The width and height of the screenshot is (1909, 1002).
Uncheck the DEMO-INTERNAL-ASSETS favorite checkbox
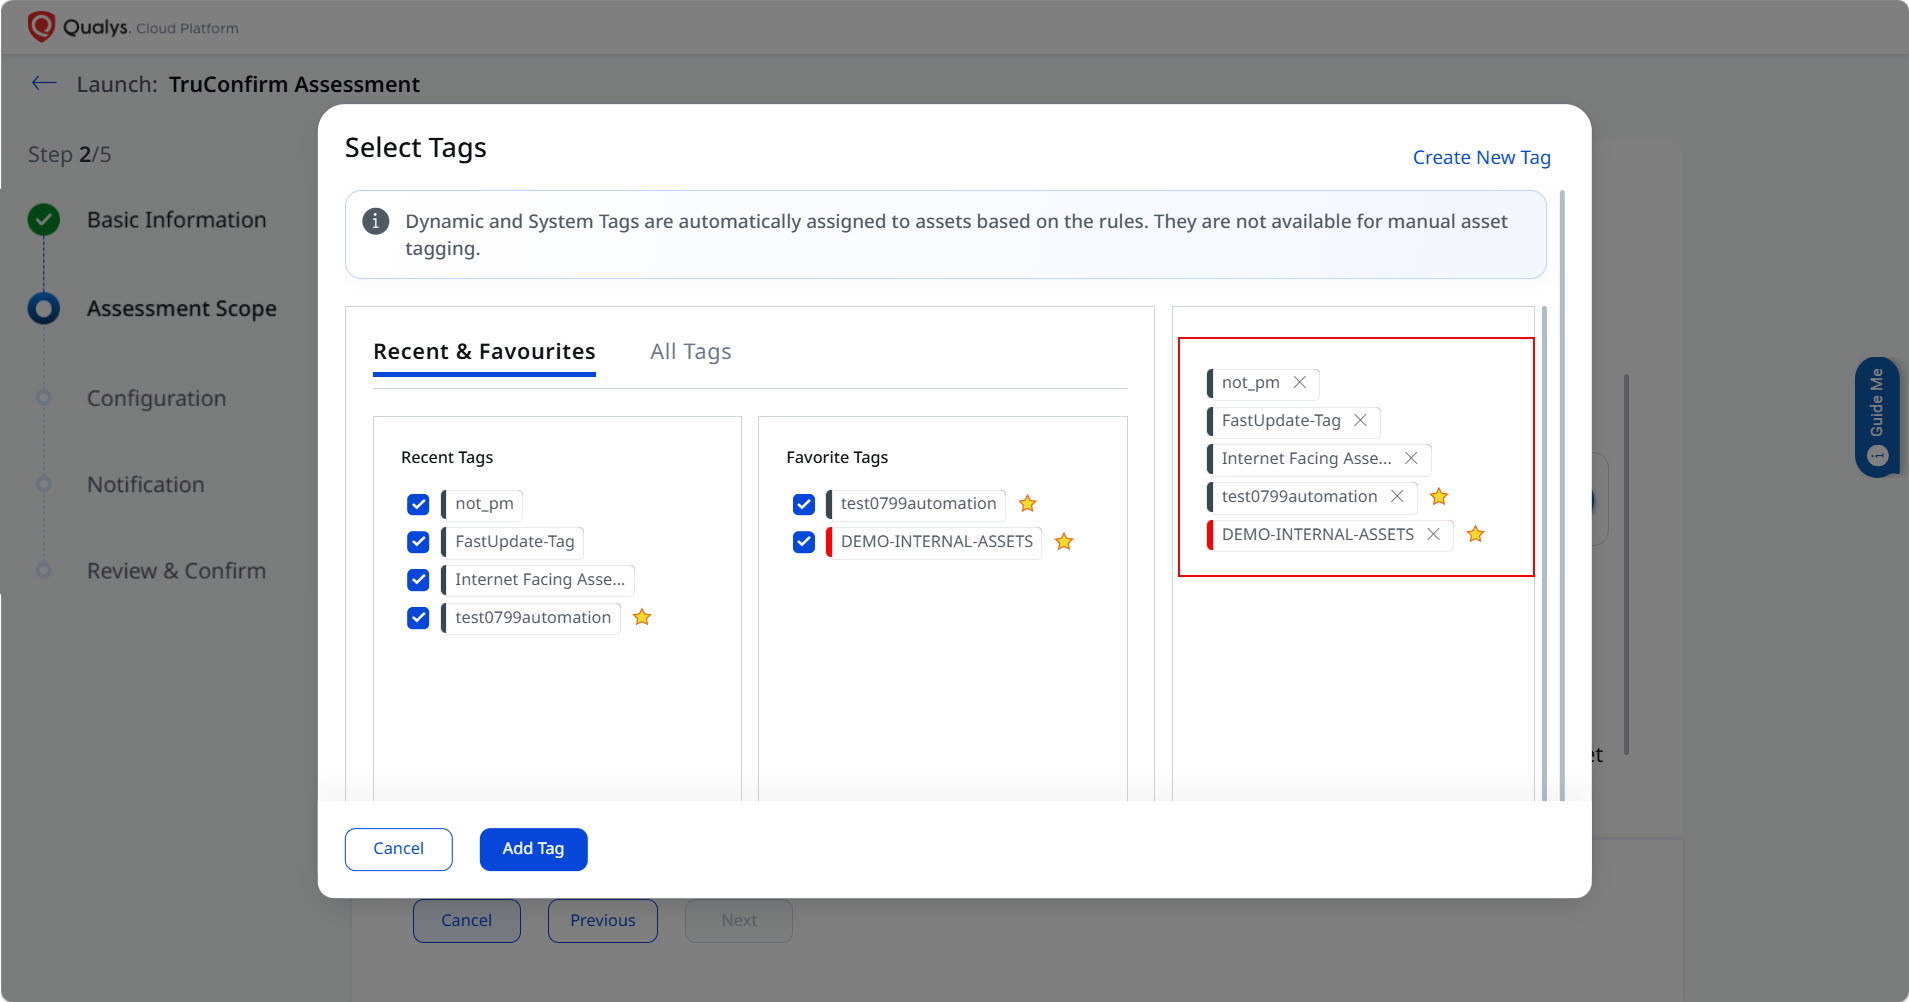[803, 542]
